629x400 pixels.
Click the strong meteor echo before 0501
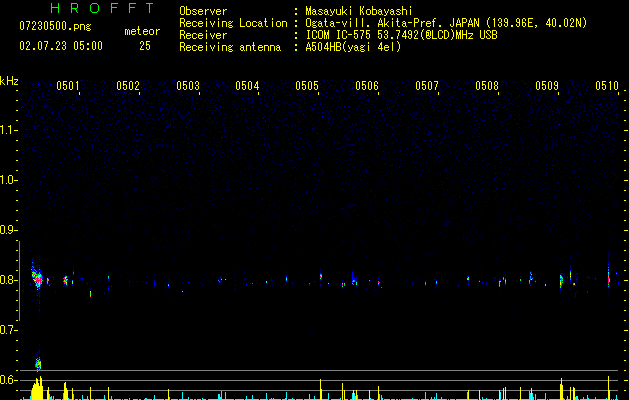coord(37,277)
